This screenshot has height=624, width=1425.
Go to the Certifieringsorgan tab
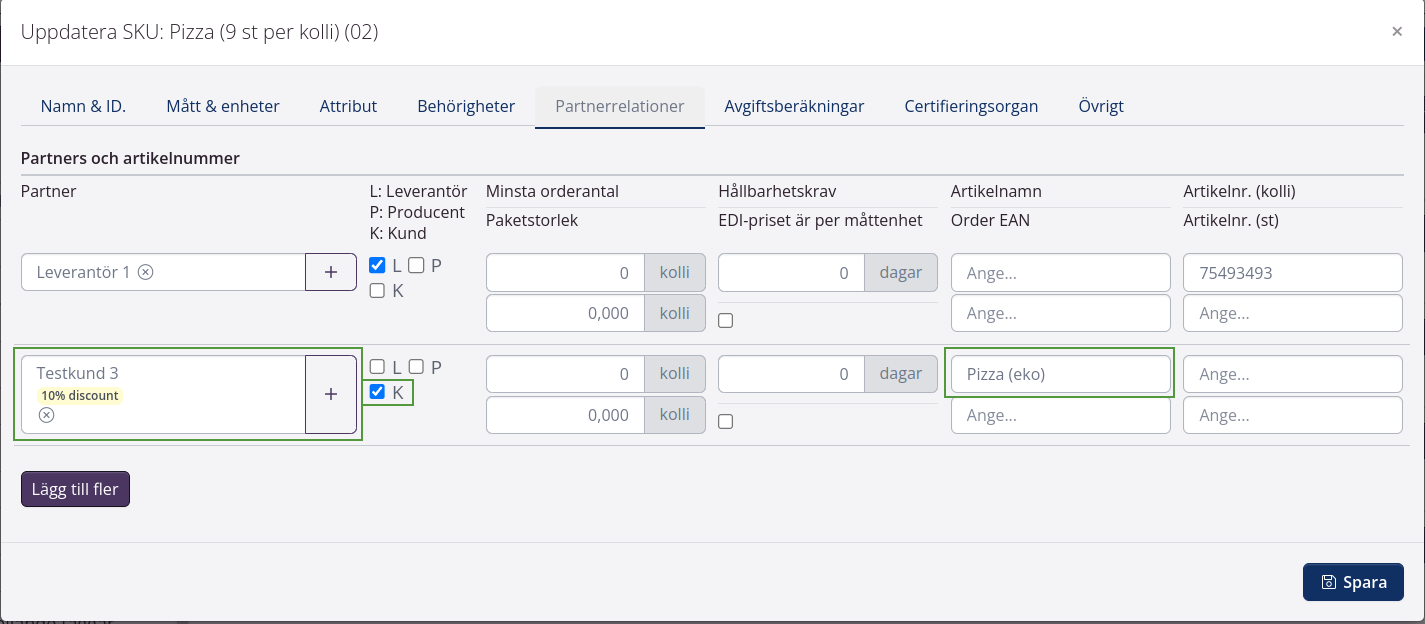[x=971, y=106]
